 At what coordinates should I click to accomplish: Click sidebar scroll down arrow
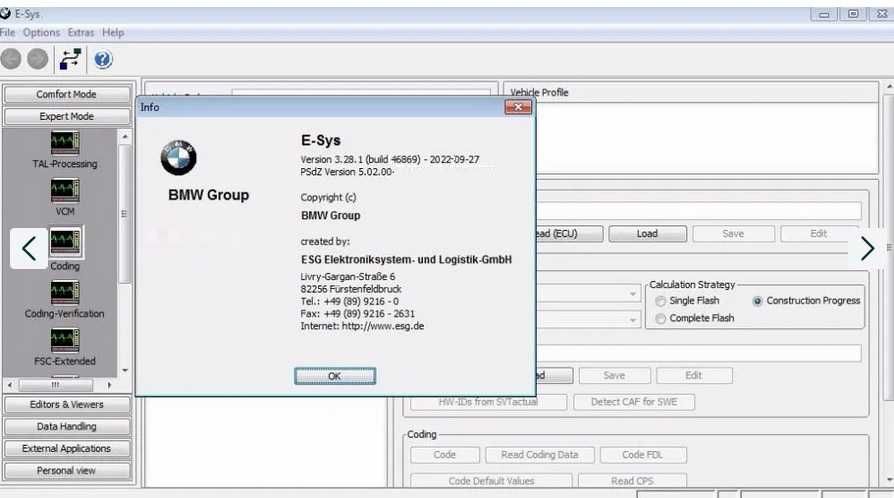point(125,370)
